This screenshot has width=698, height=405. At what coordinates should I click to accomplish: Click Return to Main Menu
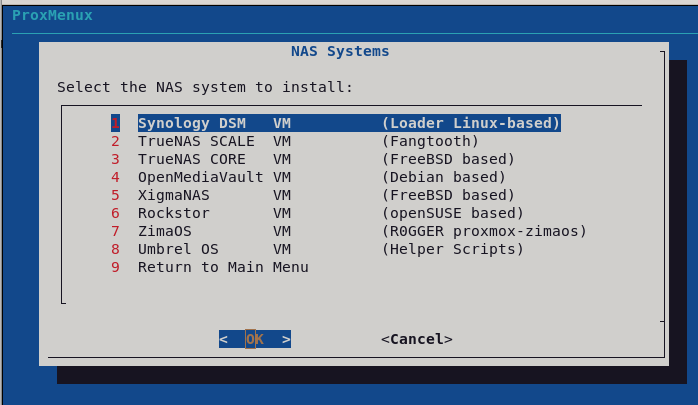[223, 267]
